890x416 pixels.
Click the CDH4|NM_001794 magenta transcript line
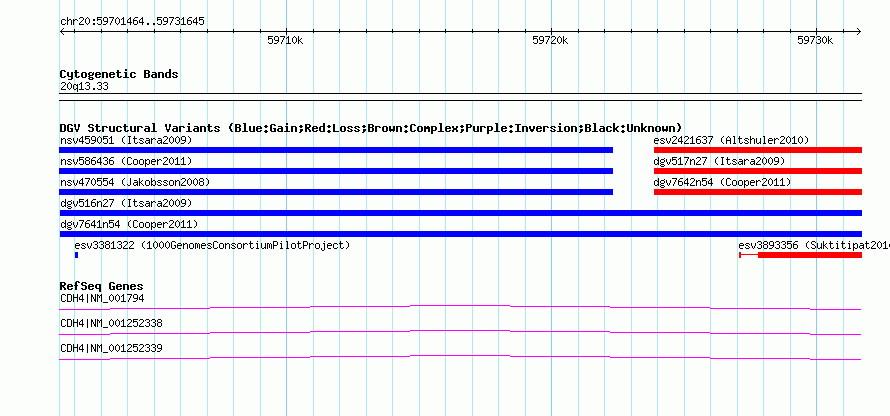pos(460,307)
